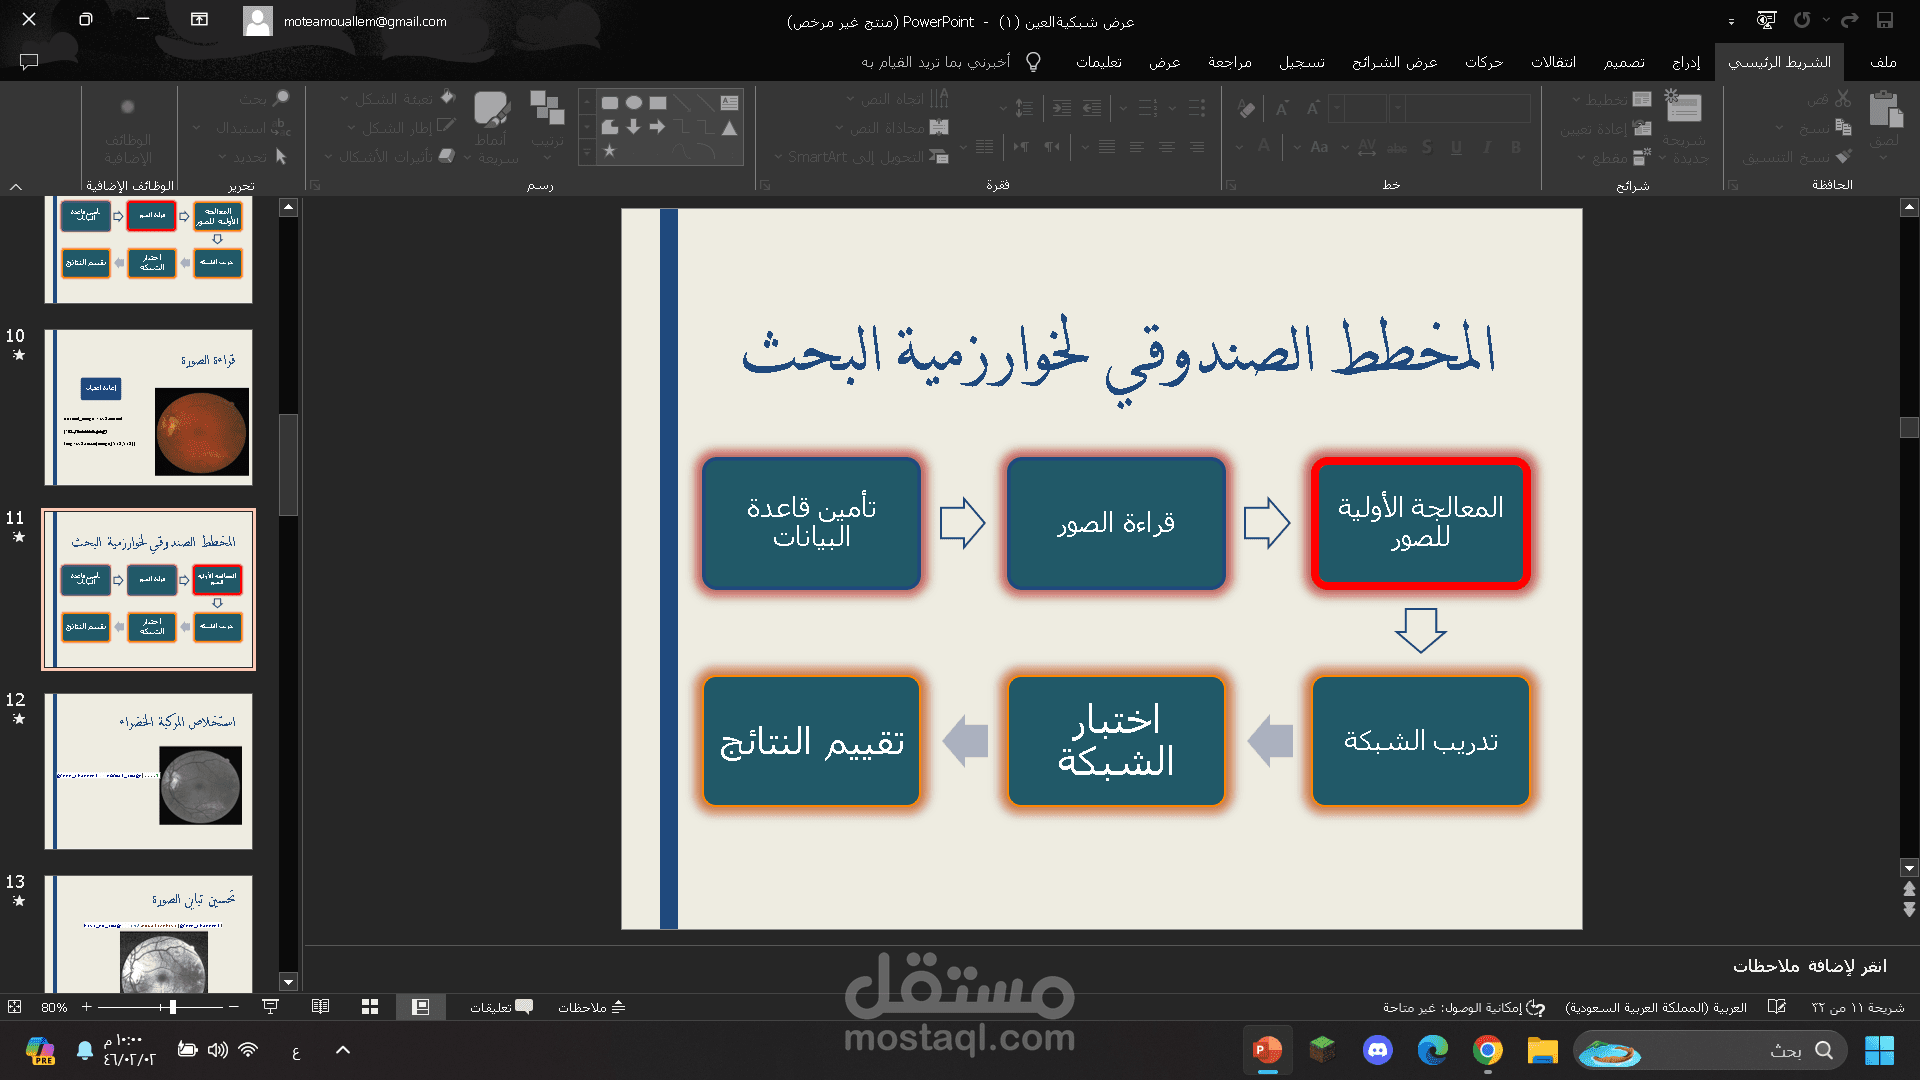Click the Increase List Level indent icon
This screenshot has height=1080, width=1920.
[x=1062, y=108]
